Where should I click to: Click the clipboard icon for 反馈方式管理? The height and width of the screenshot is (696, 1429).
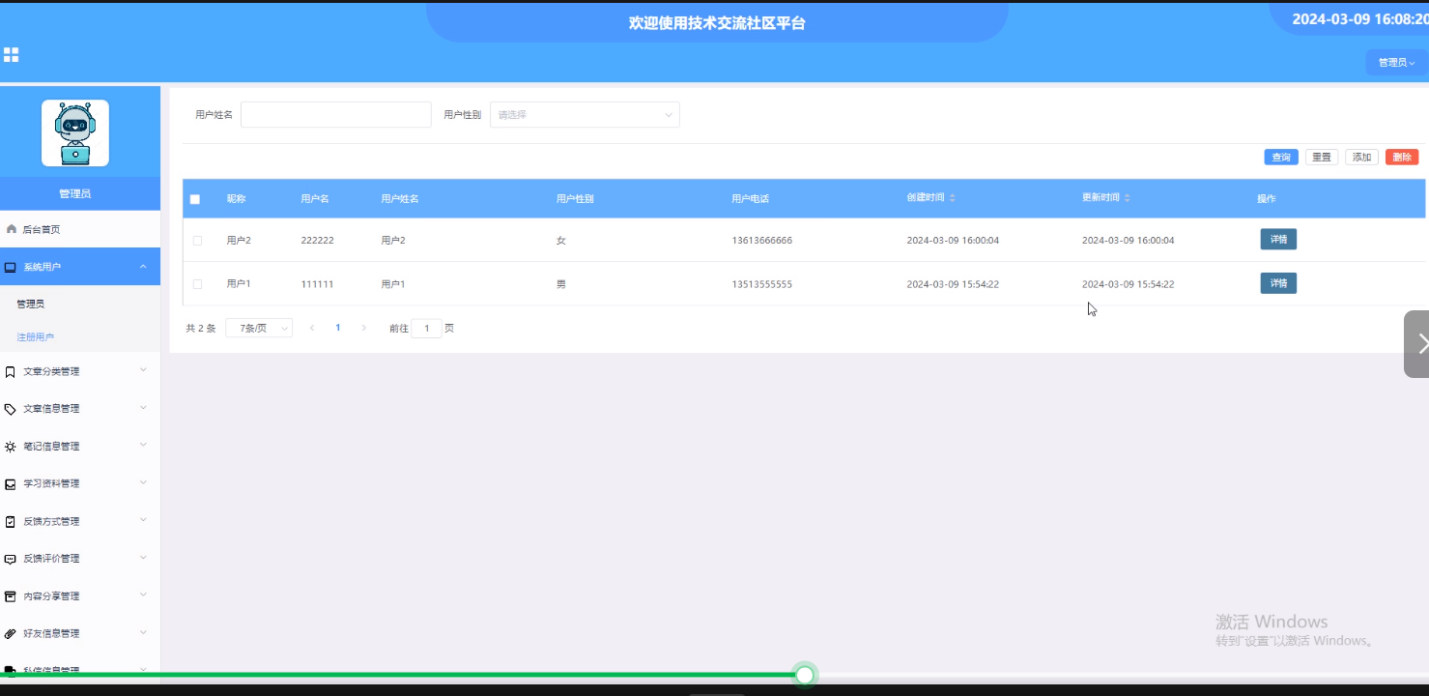(10, 522)
